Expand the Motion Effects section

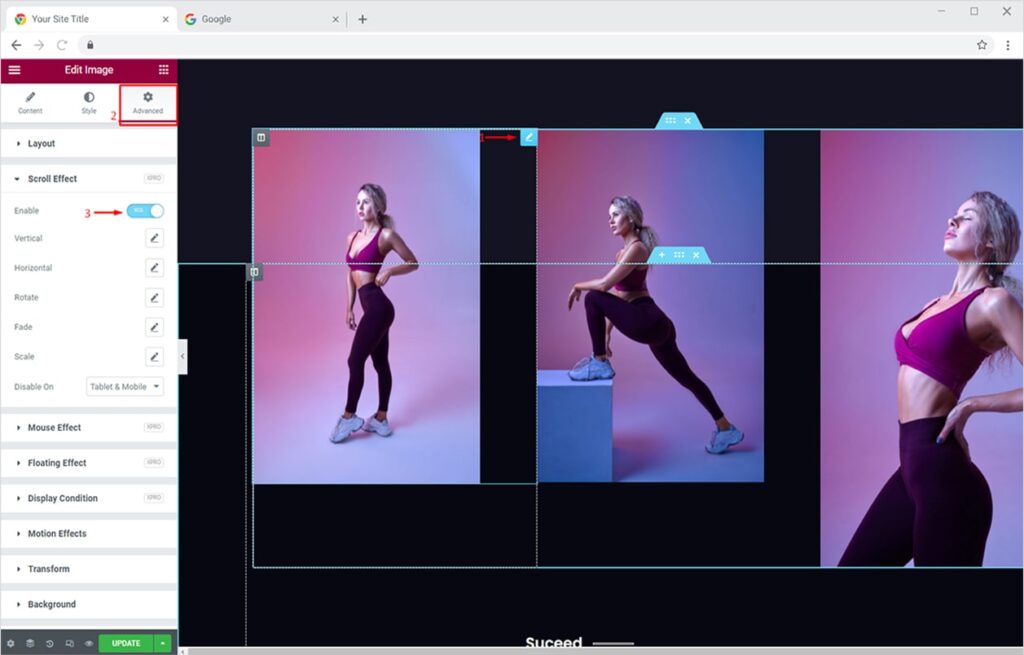coord(56,534)
